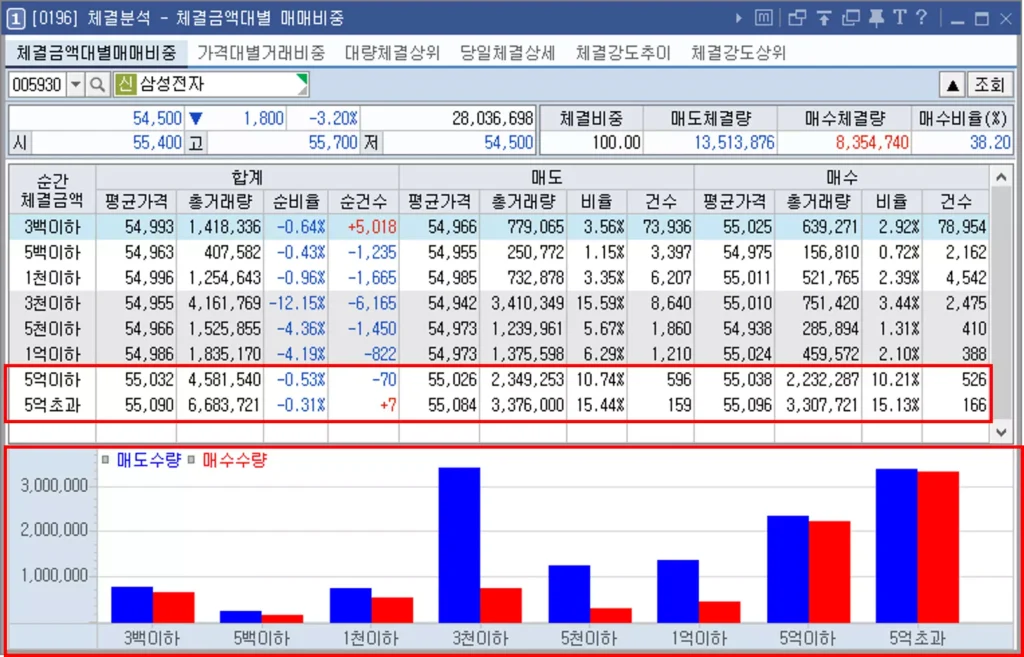Click the table scrollbar up arrow
1024x657 pixels.
(x=1001, y=176)
